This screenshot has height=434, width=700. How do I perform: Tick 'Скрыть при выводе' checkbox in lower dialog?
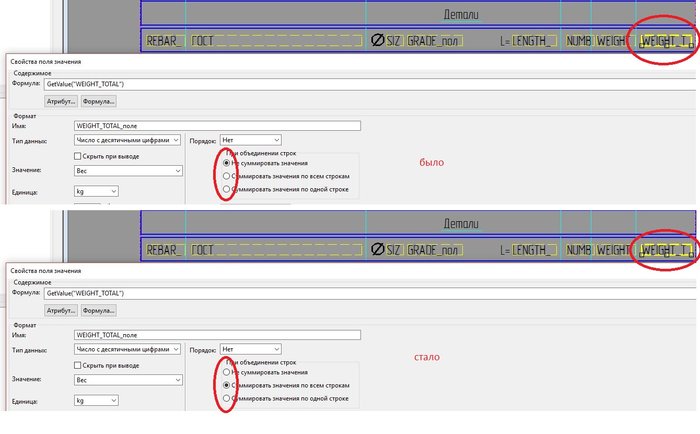tap(78, 365)
